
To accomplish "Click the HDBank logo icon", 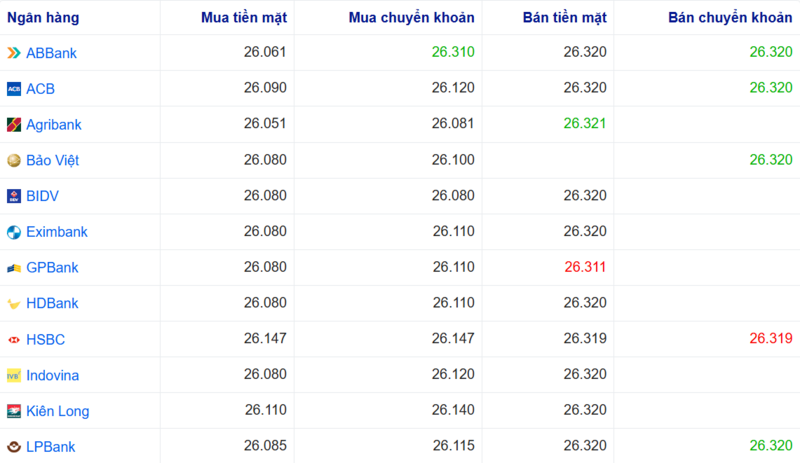I will (14, 303).
